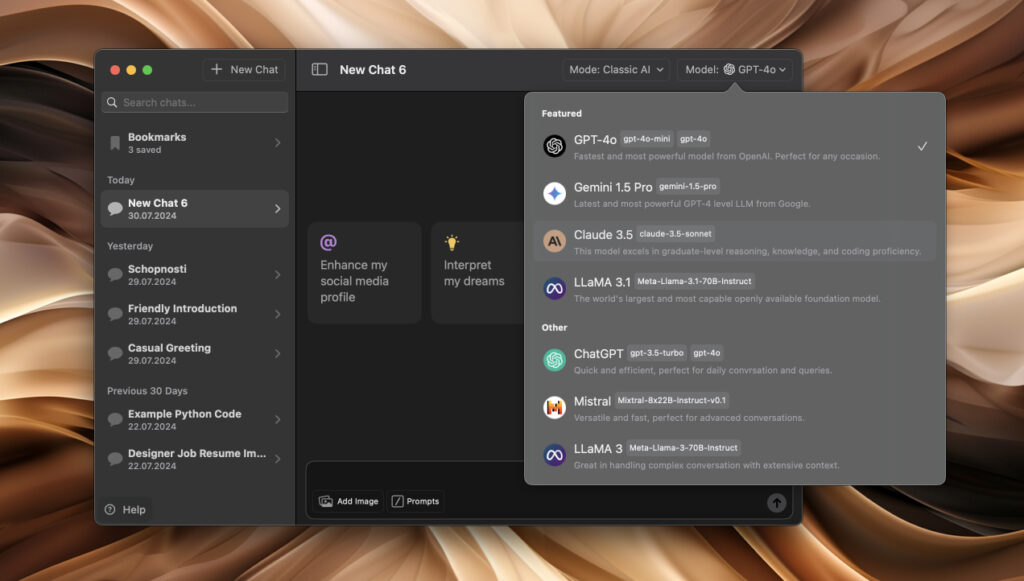Viewport: 1024px width, 581px height.
Task: Click the OpenAI icon in the Model selector
Action: [729, 69]
